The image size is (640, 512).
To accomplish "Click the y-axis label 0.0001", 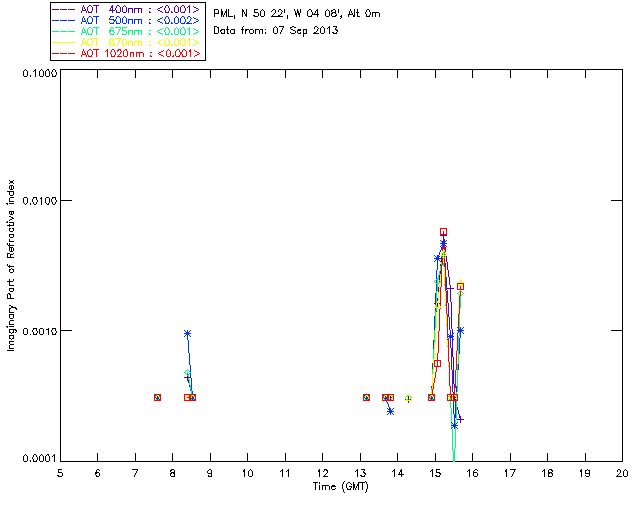I will point(40,459).
